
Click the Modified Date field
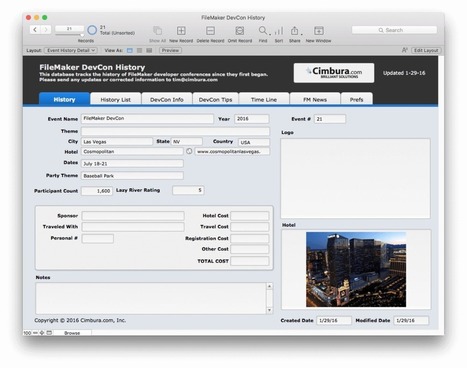click(411, 320)
